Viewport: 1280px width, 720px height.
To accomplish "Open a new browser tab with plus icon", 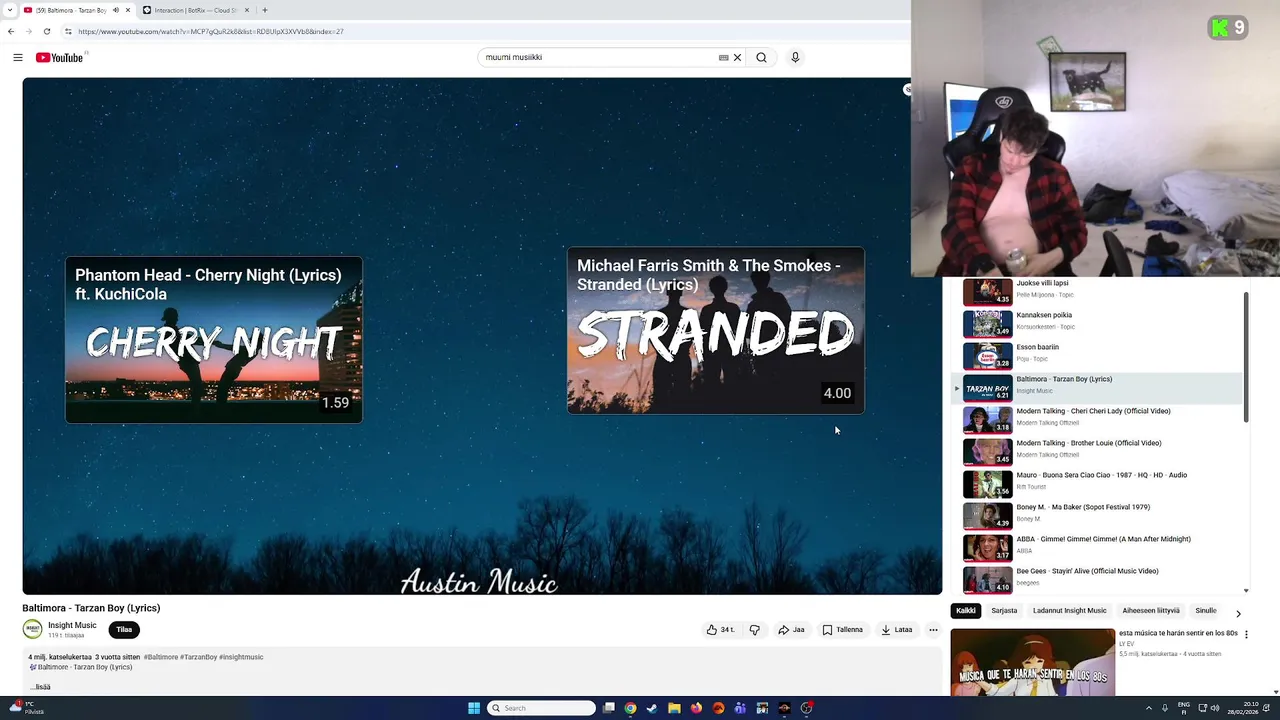I will 265,10.
